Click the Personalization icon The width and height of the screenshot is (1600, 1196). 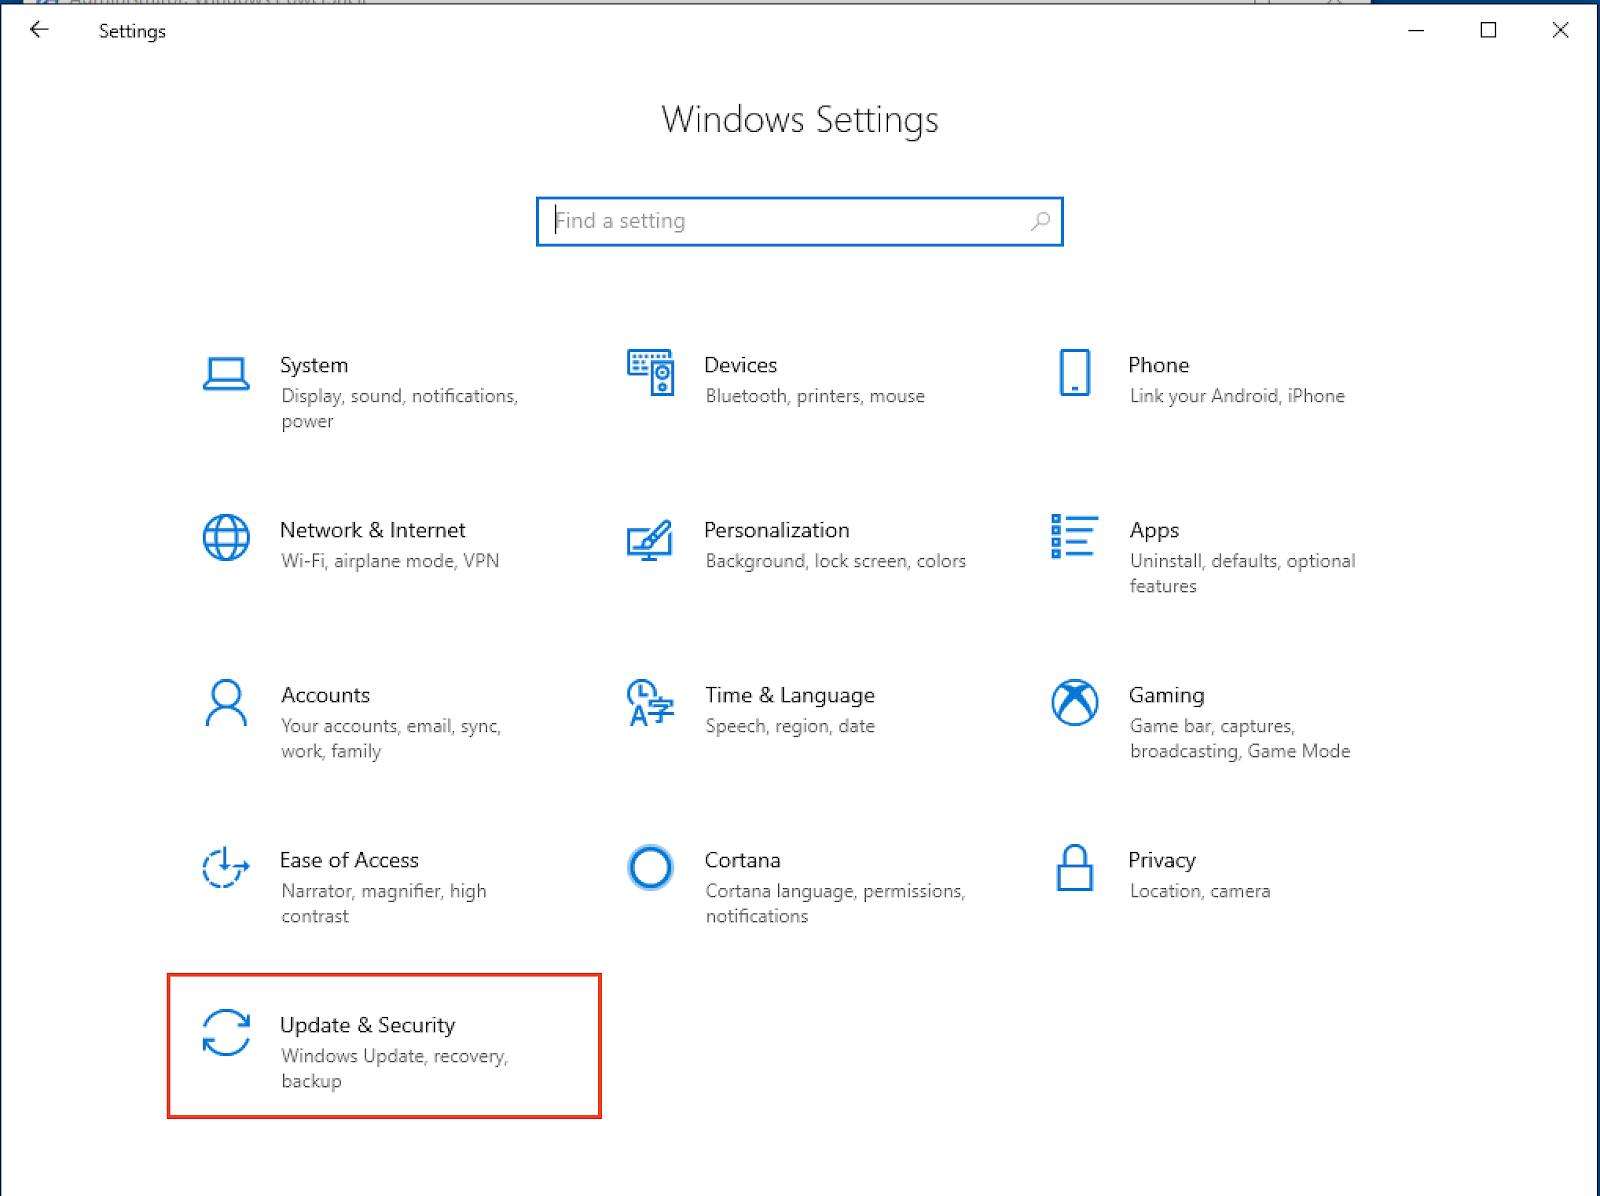point(650,542)
